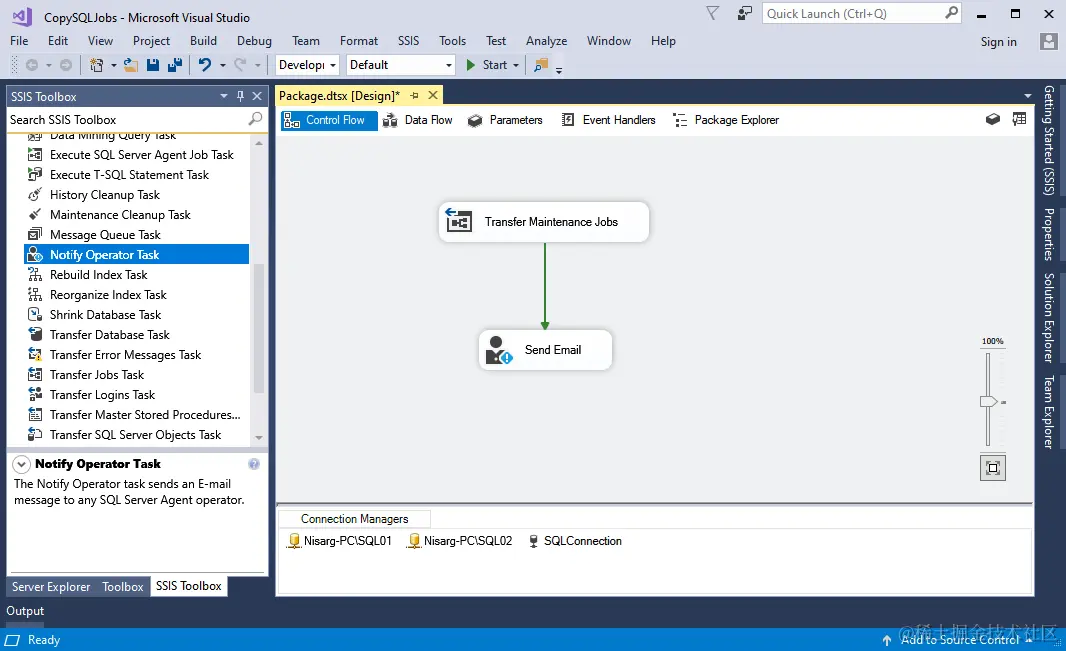Select the Nisarg-PC\SQL01 connection manager
The image size is (1066, 651).
click(340, 541)
